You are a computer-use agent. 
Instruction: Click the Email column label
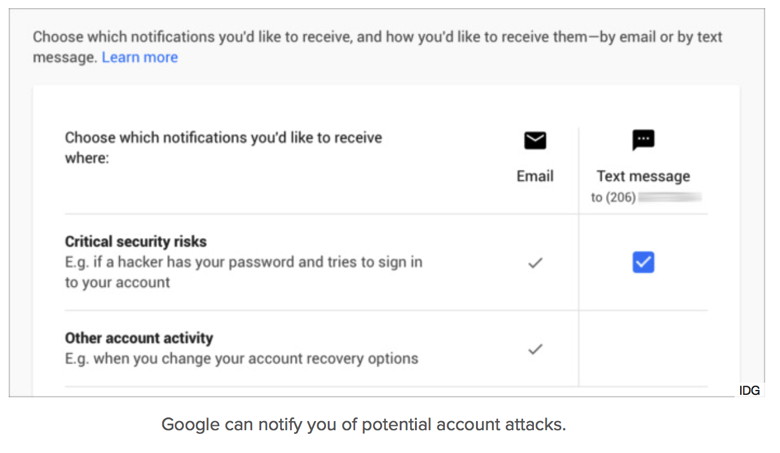click(x=535, y=176)
